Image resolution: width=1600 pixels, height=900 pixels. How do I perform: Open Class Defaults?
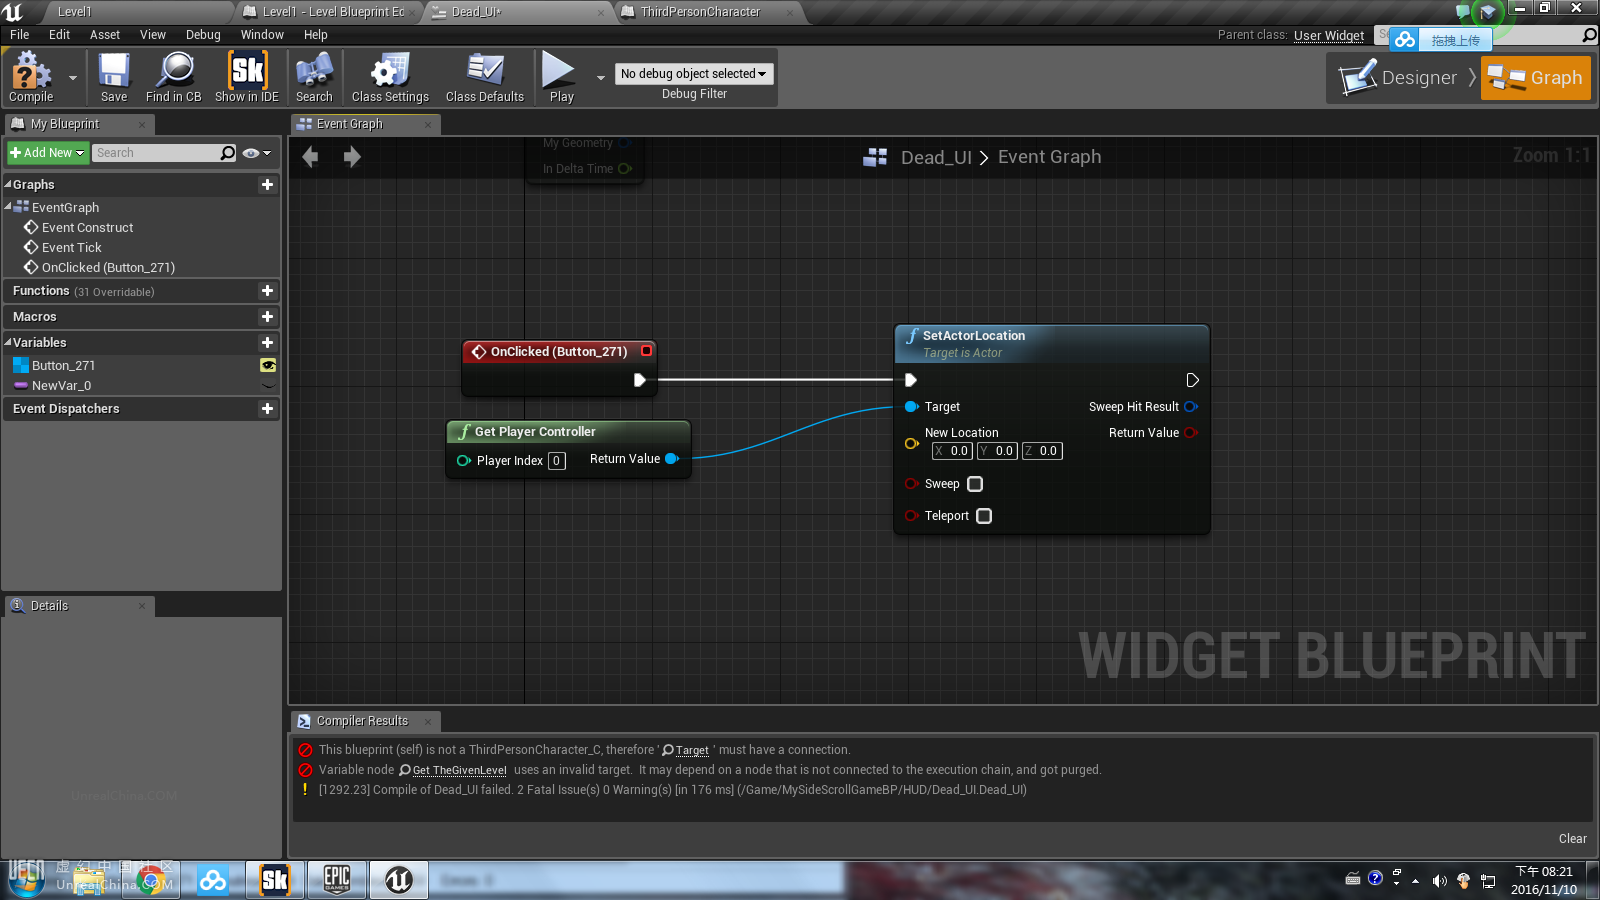pos(485,77)
